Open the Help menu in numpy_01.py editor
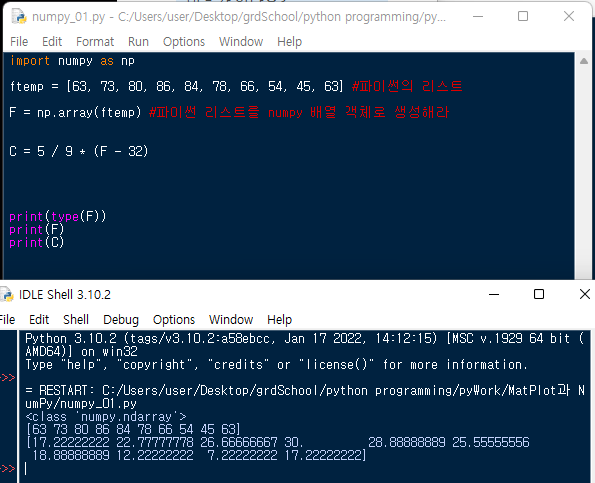 point(290,41)
